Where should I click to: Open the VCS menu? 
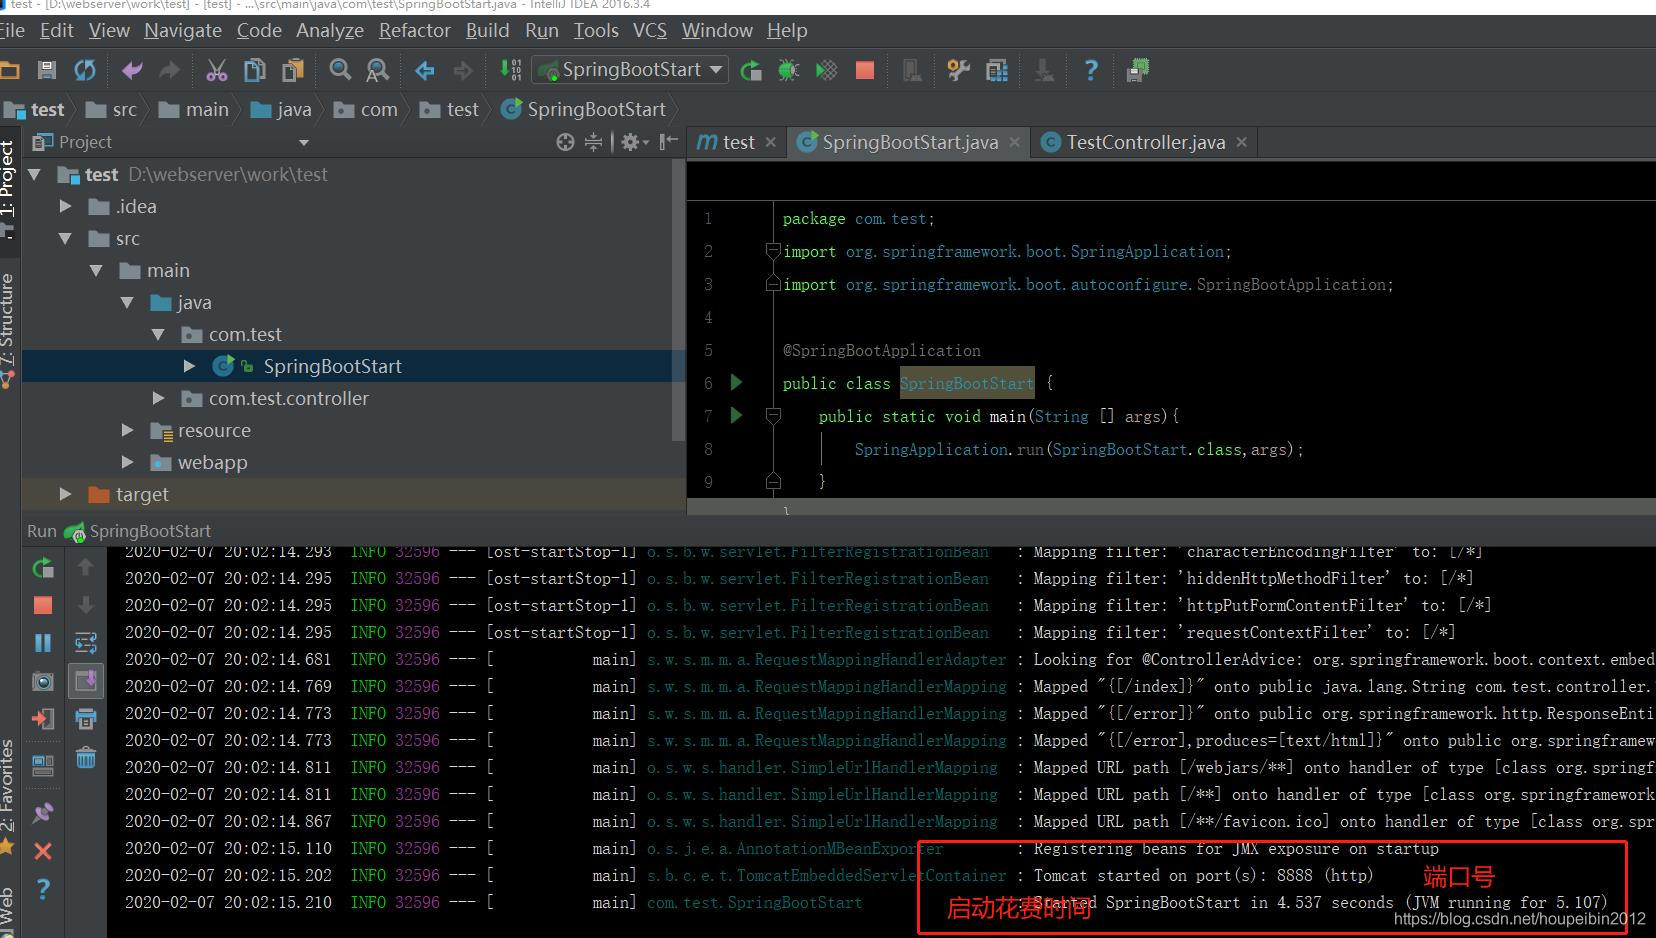[x=650, y=31]
